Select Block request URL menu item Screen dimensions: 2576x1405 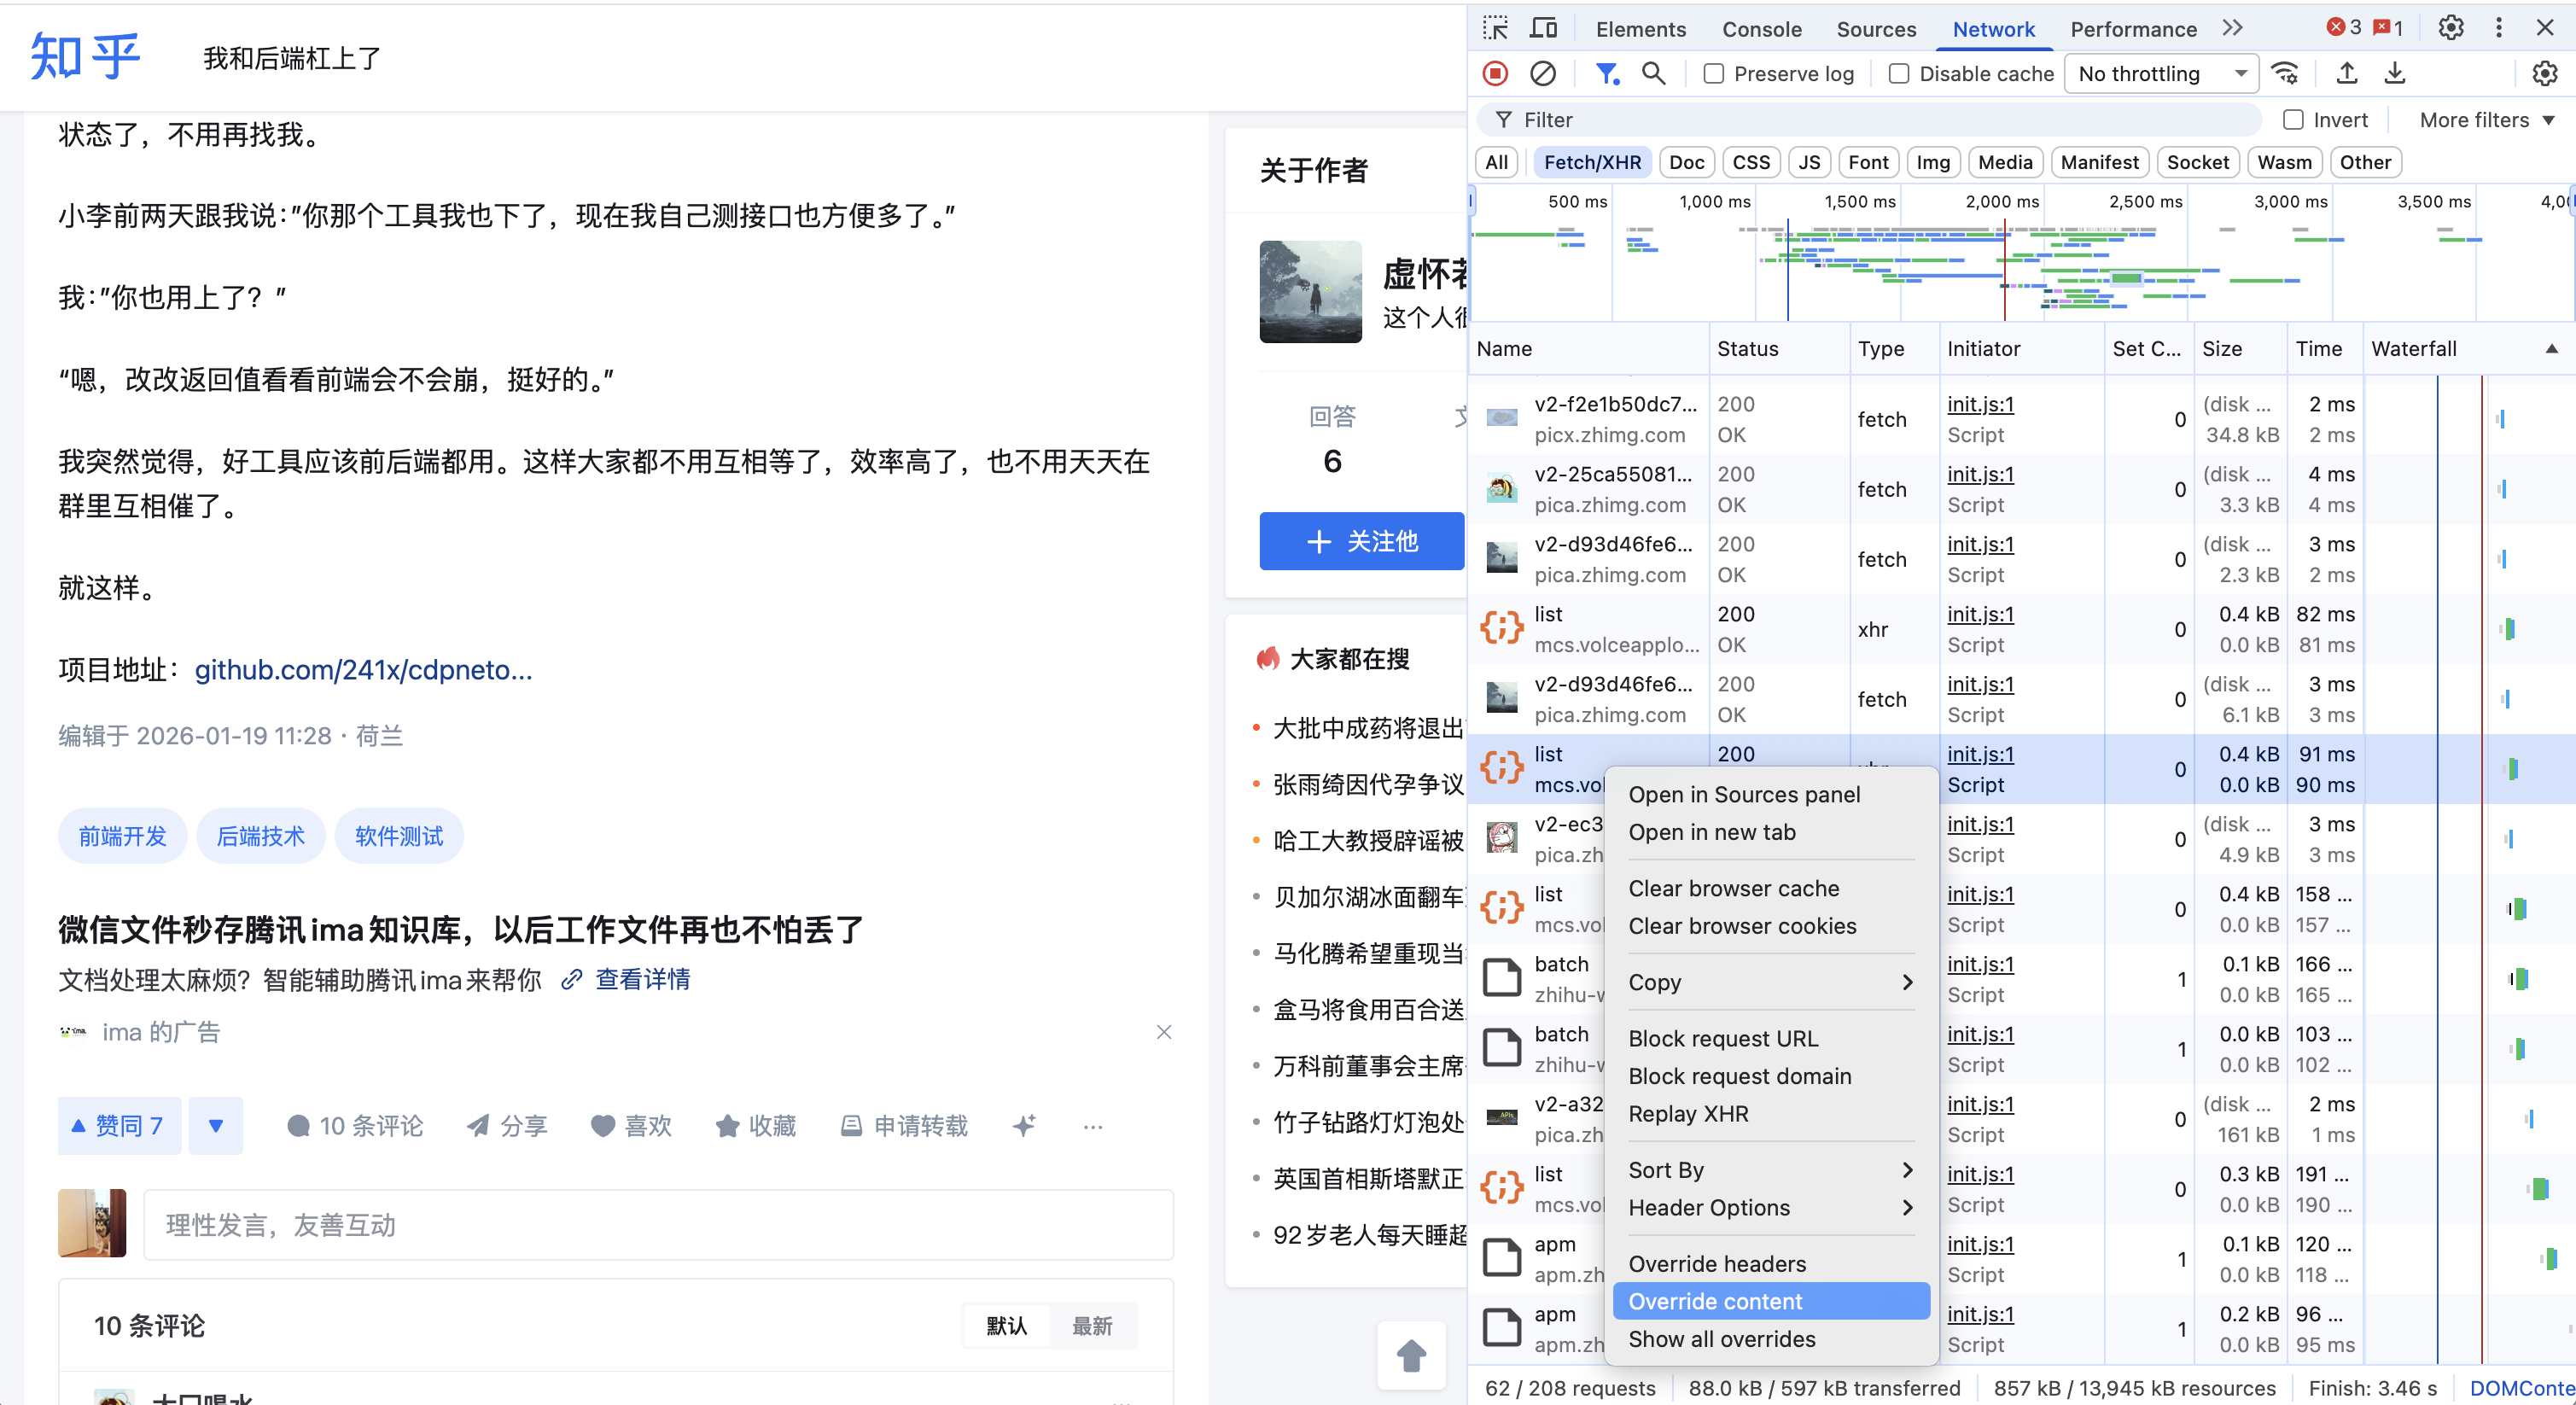(x=1770, y=1039)
